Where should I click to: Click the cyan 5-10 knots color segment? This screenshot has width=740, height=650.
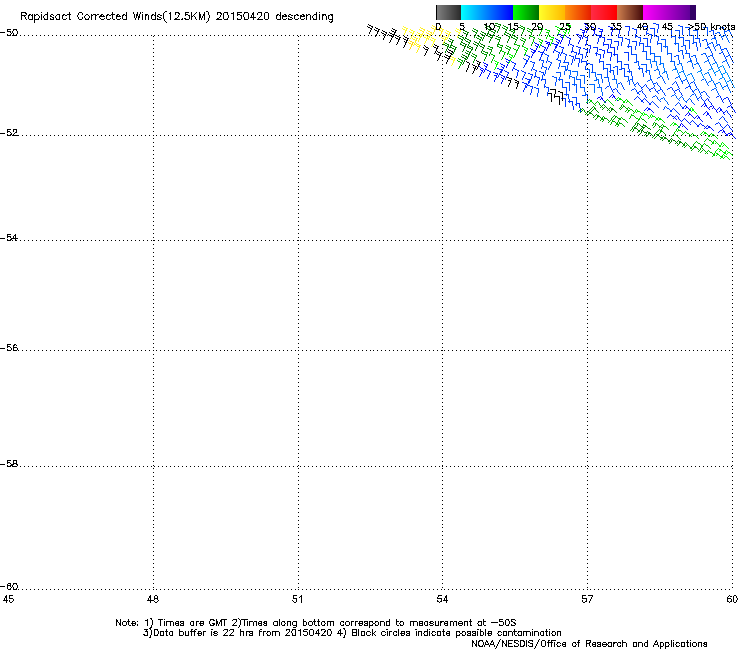(x=474, y=12)
